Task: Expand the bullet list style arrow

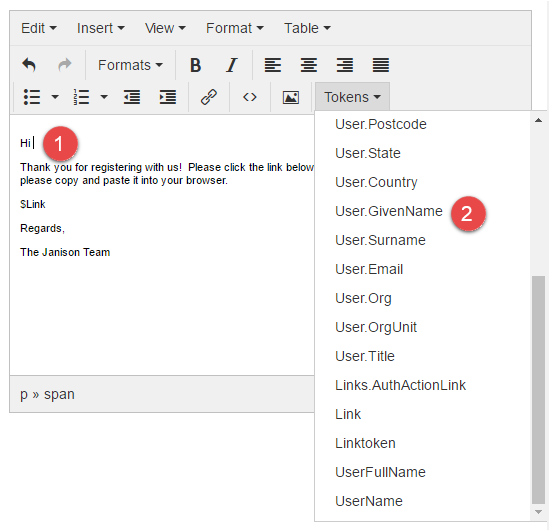Action: coord(55,97)
